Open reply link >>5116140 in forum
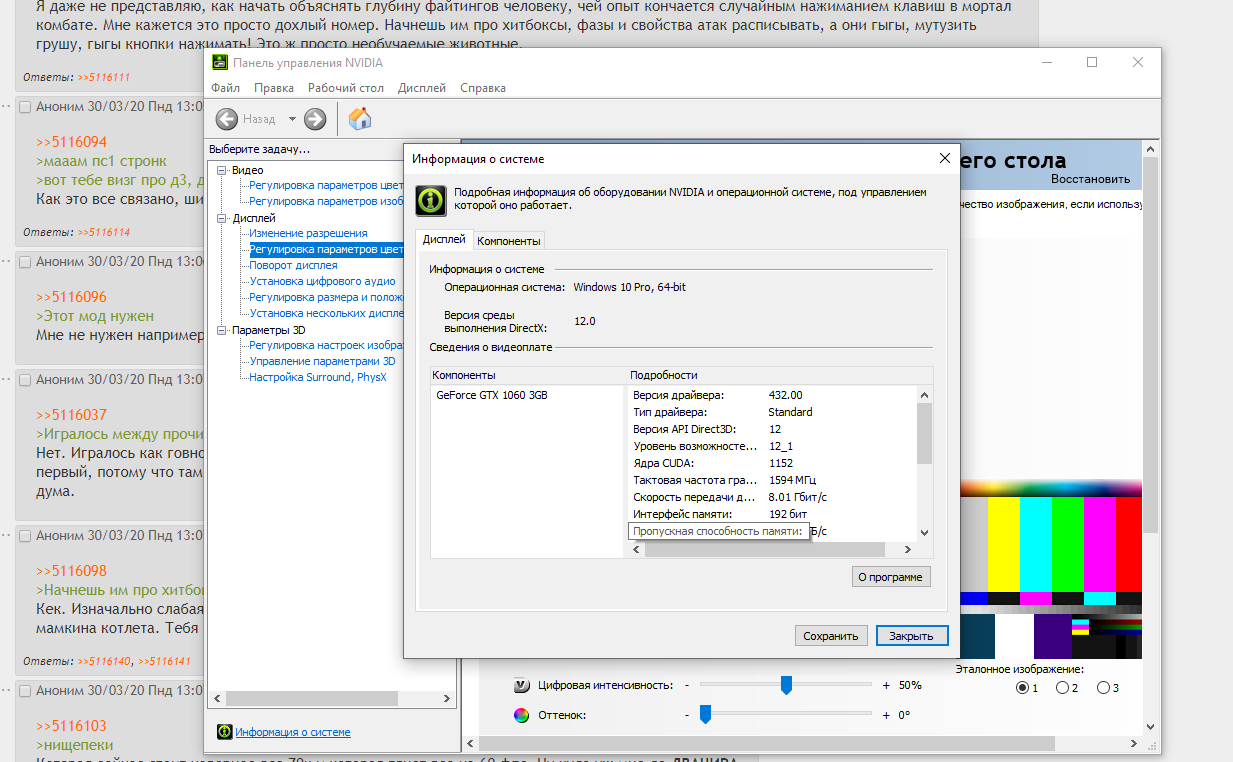 click(x=104, y=661)
